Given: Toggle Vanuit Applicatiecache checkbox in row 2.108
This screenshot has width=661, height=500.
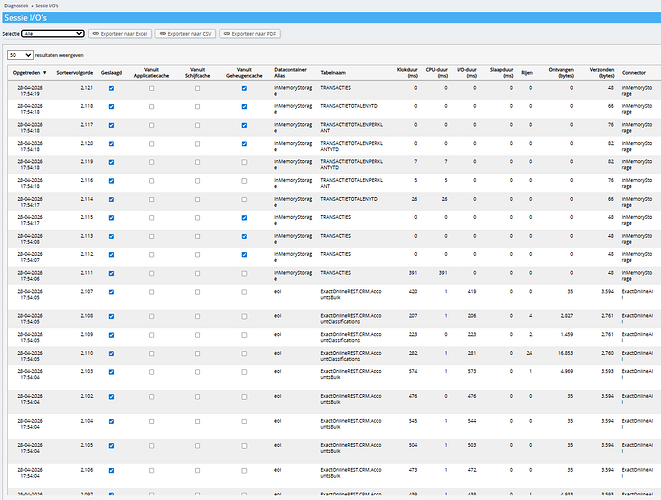Looking at the screenshot, I should (151, 317).
